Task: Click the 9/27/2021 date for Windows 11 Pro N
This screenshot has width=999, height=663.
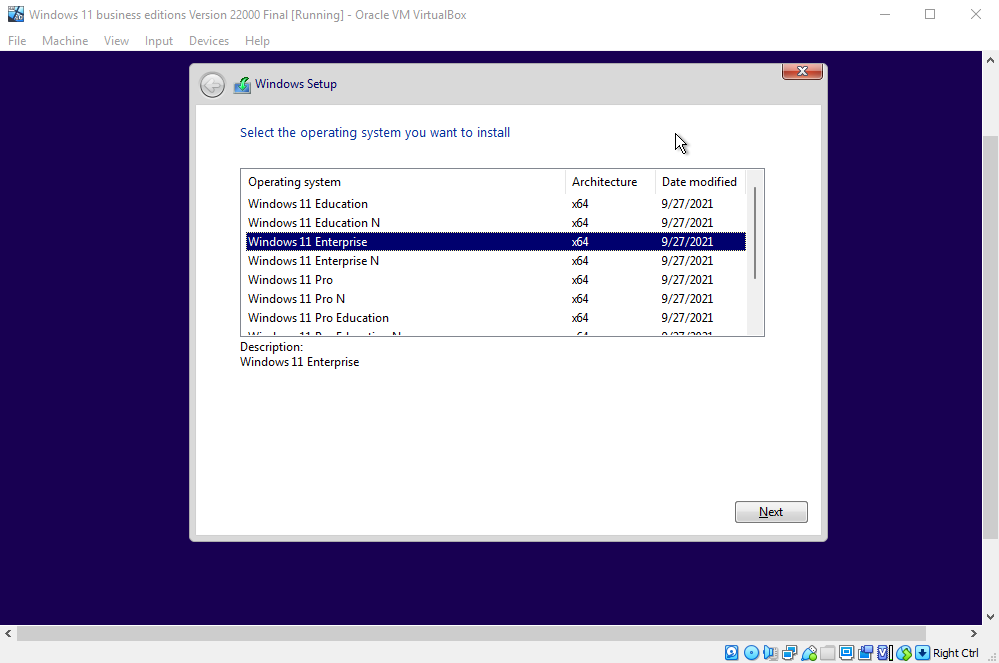Action: point(687,299)
